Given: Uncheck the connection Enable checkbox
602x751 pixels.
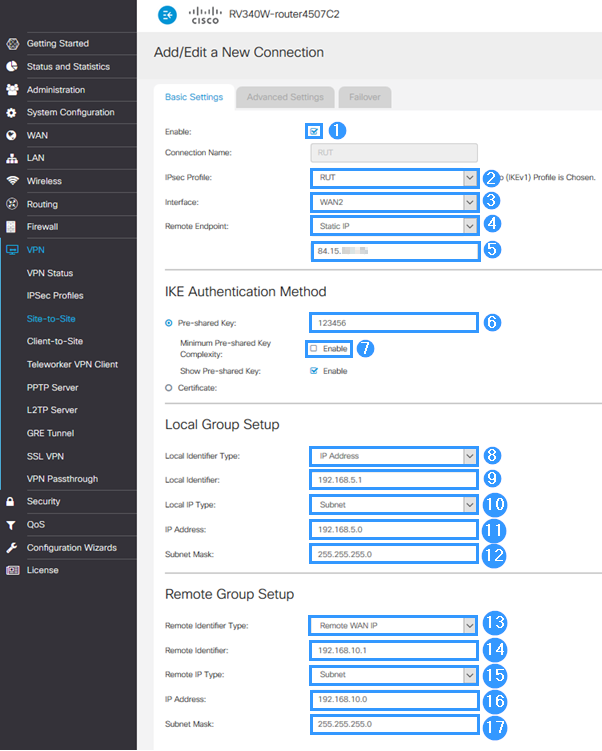Looking at the screenshot, I should click(x=315, y=131).
